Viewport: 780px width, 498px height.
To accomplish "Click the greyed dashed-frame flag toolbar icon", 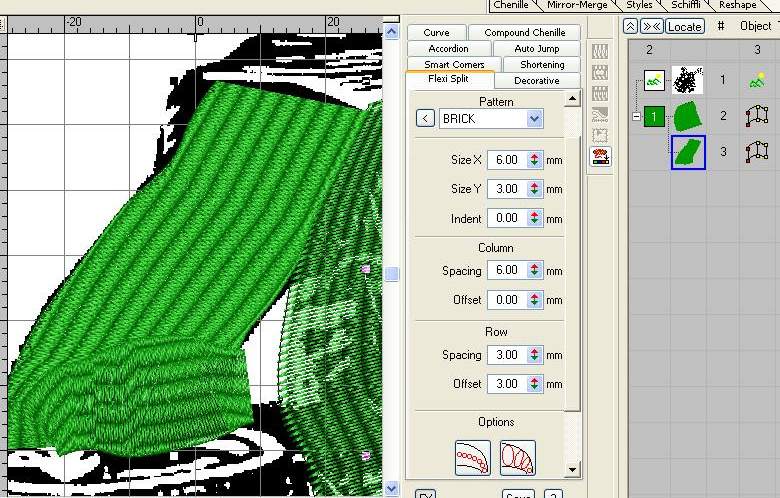I will click(x=600, y=136).
